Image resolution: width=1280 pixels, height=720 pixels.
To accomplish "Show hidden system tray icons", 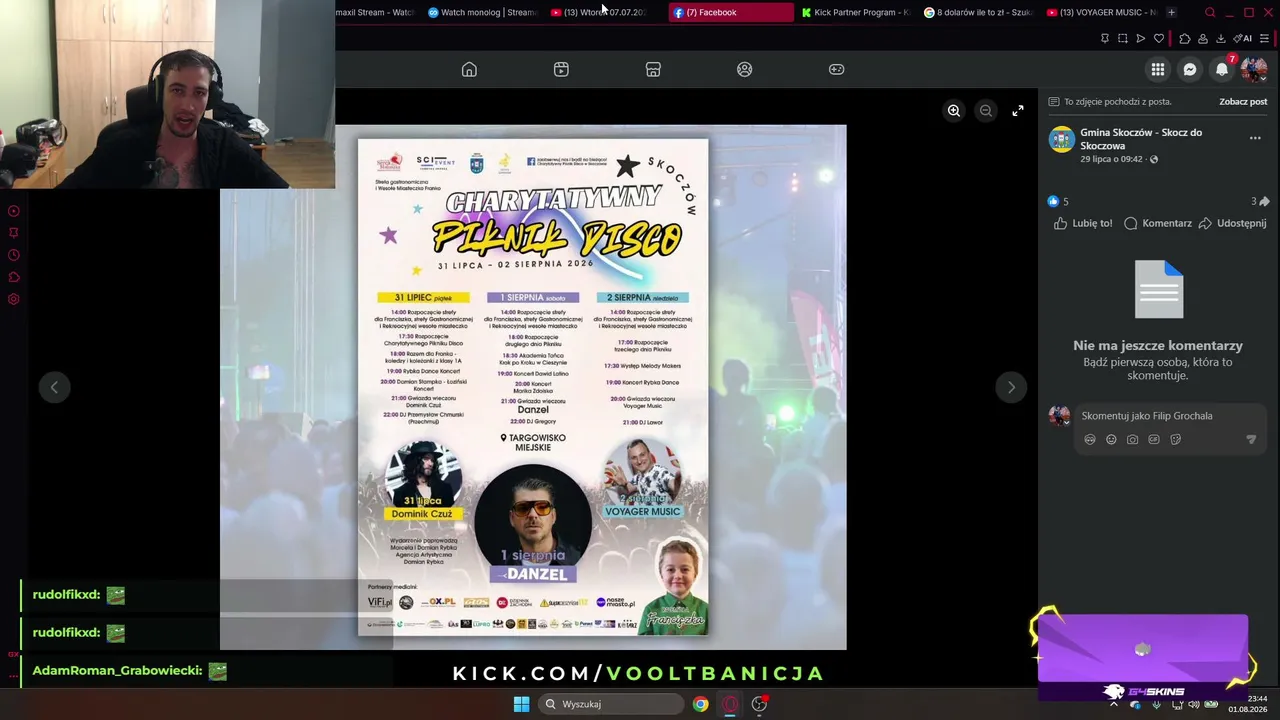I will tap(1114, 704).
